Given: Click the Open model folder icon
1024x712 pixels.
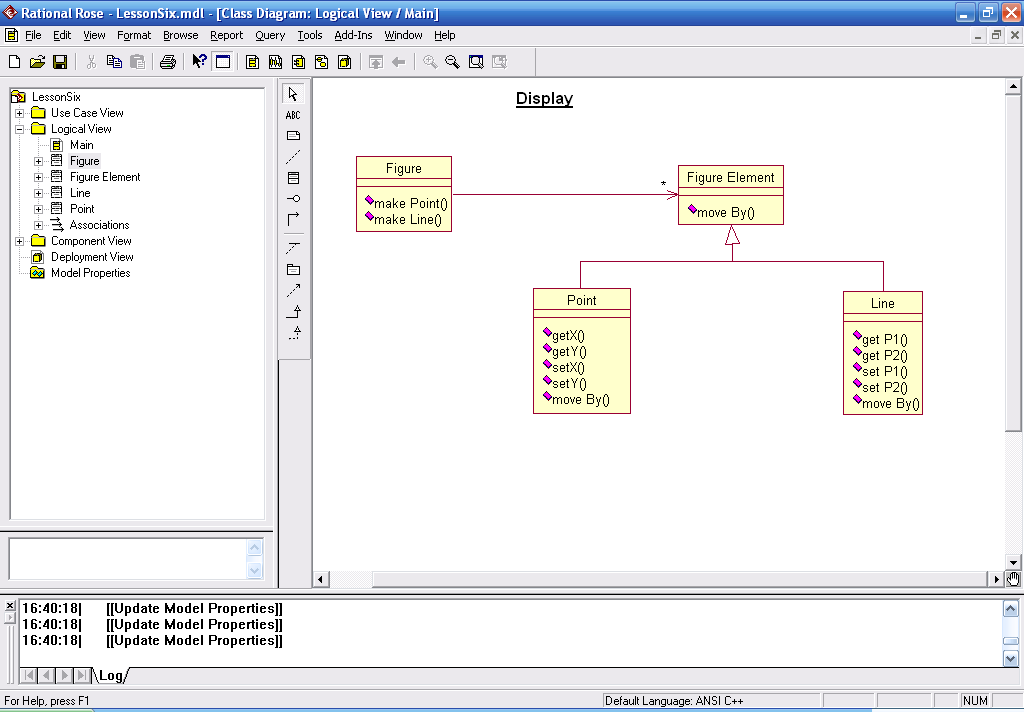Looking at the screenshot, I should [x=37, y=62].
